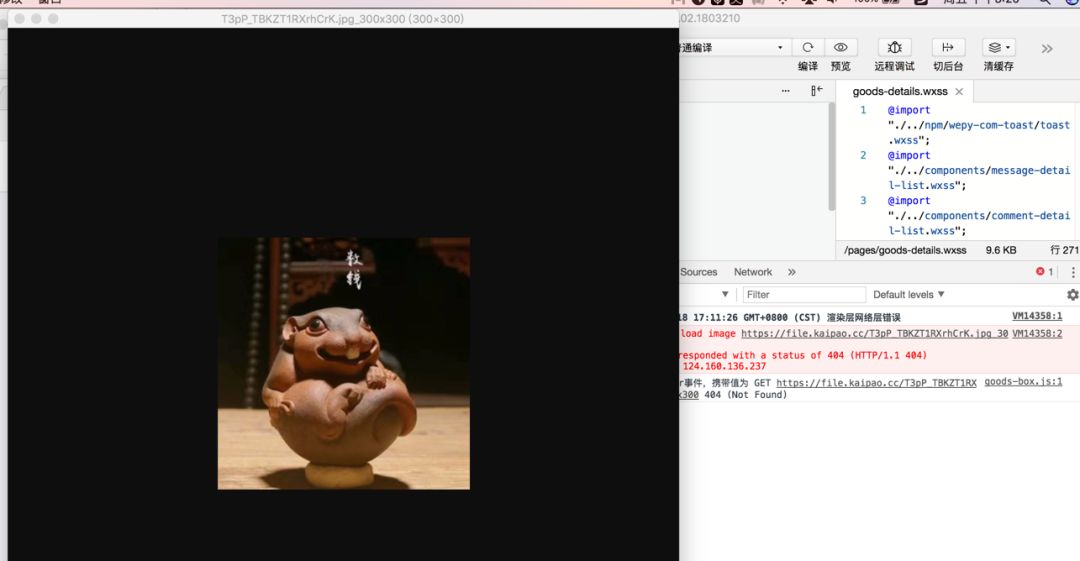Click the scrollbar of the file tree panel

[x=831, y=156]
